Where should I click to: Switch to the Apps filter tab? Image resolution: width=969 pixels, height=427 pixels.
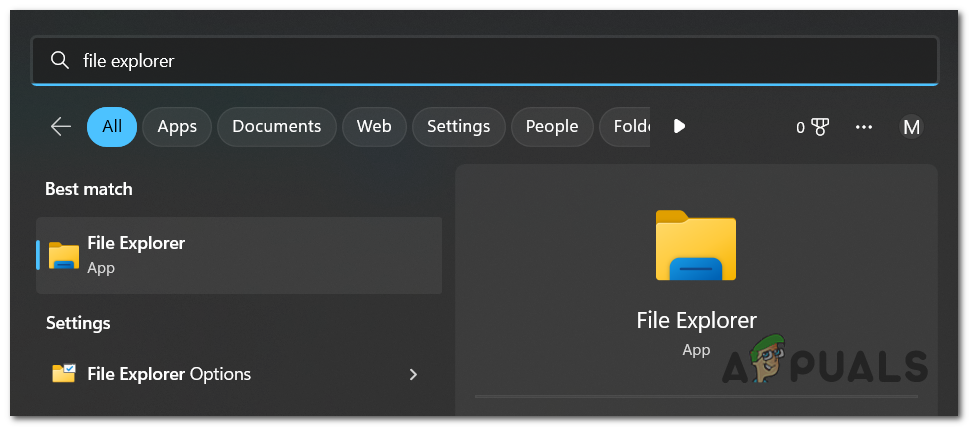pos(177,127)
